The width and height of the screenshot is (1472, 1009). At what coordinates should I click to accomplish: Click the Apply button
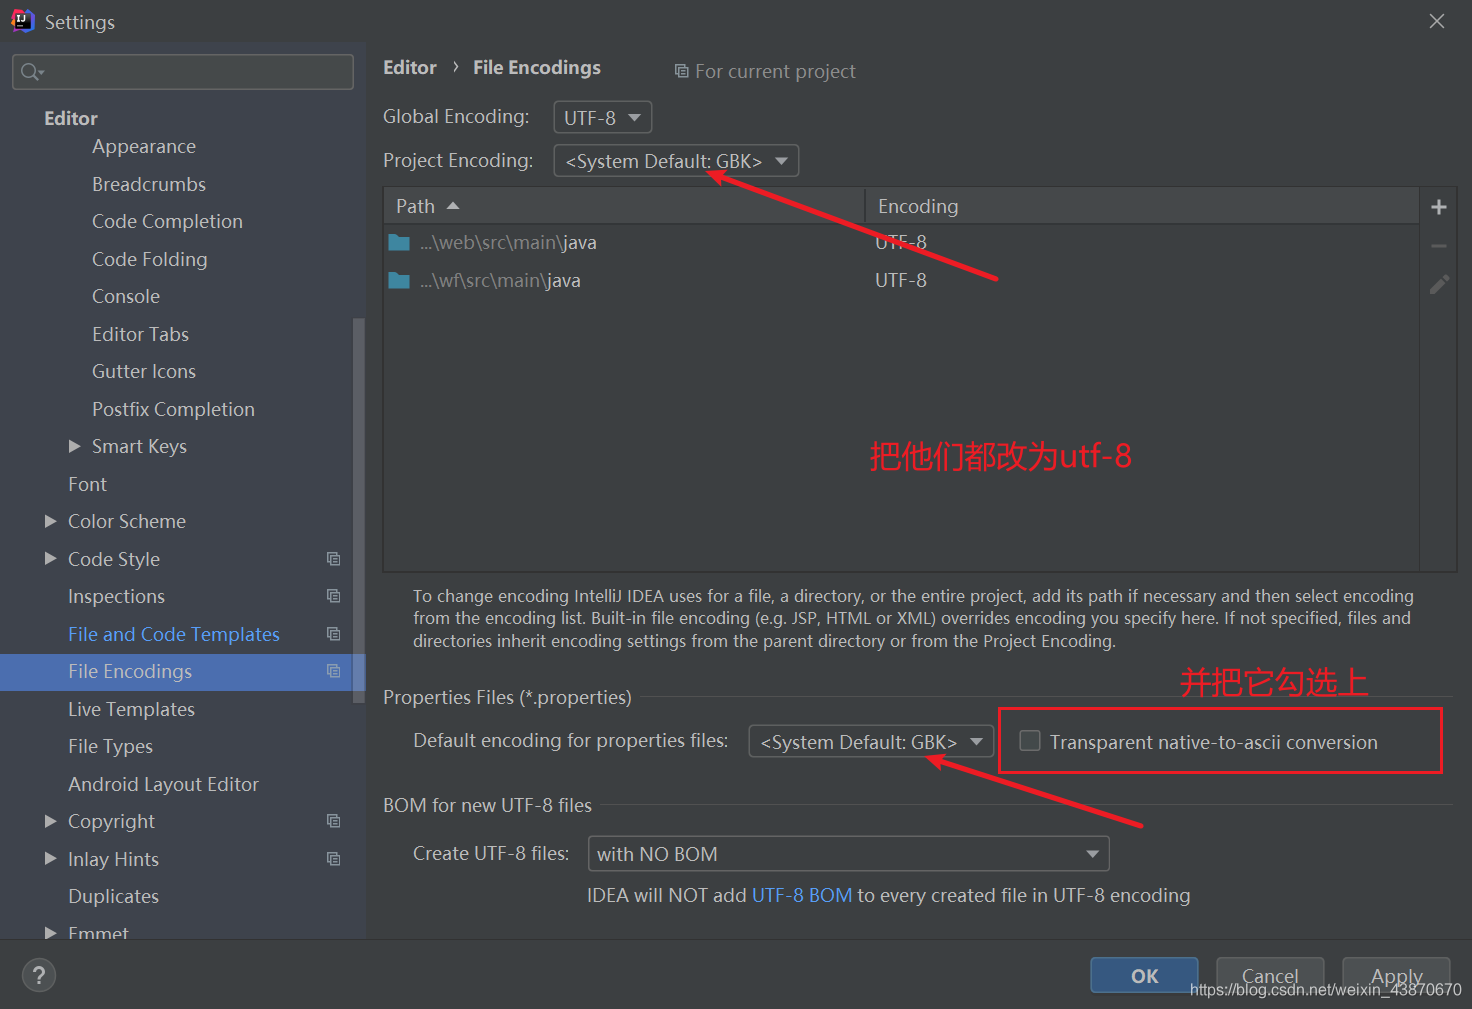(x=1396, y=976)
